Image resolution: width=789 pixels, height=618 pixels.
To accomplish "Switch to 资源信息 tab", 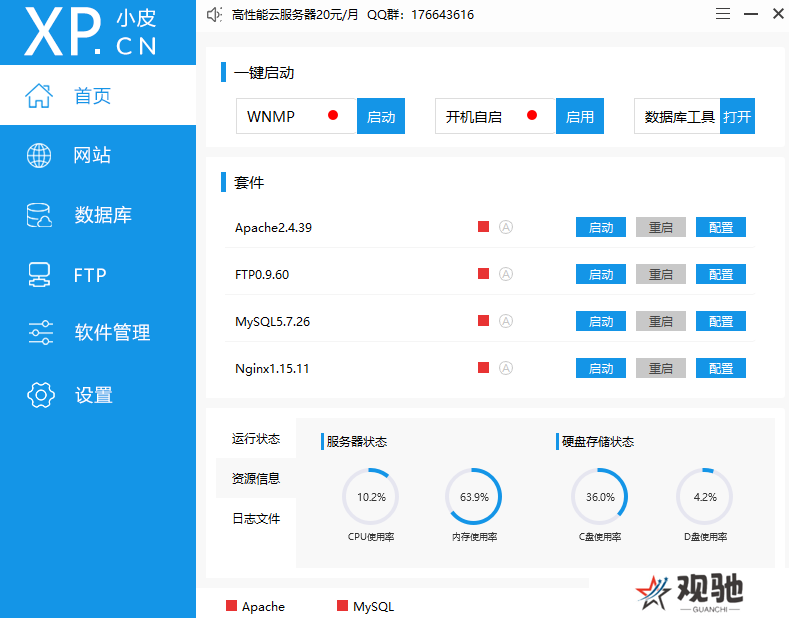I will tap(256, 478).
